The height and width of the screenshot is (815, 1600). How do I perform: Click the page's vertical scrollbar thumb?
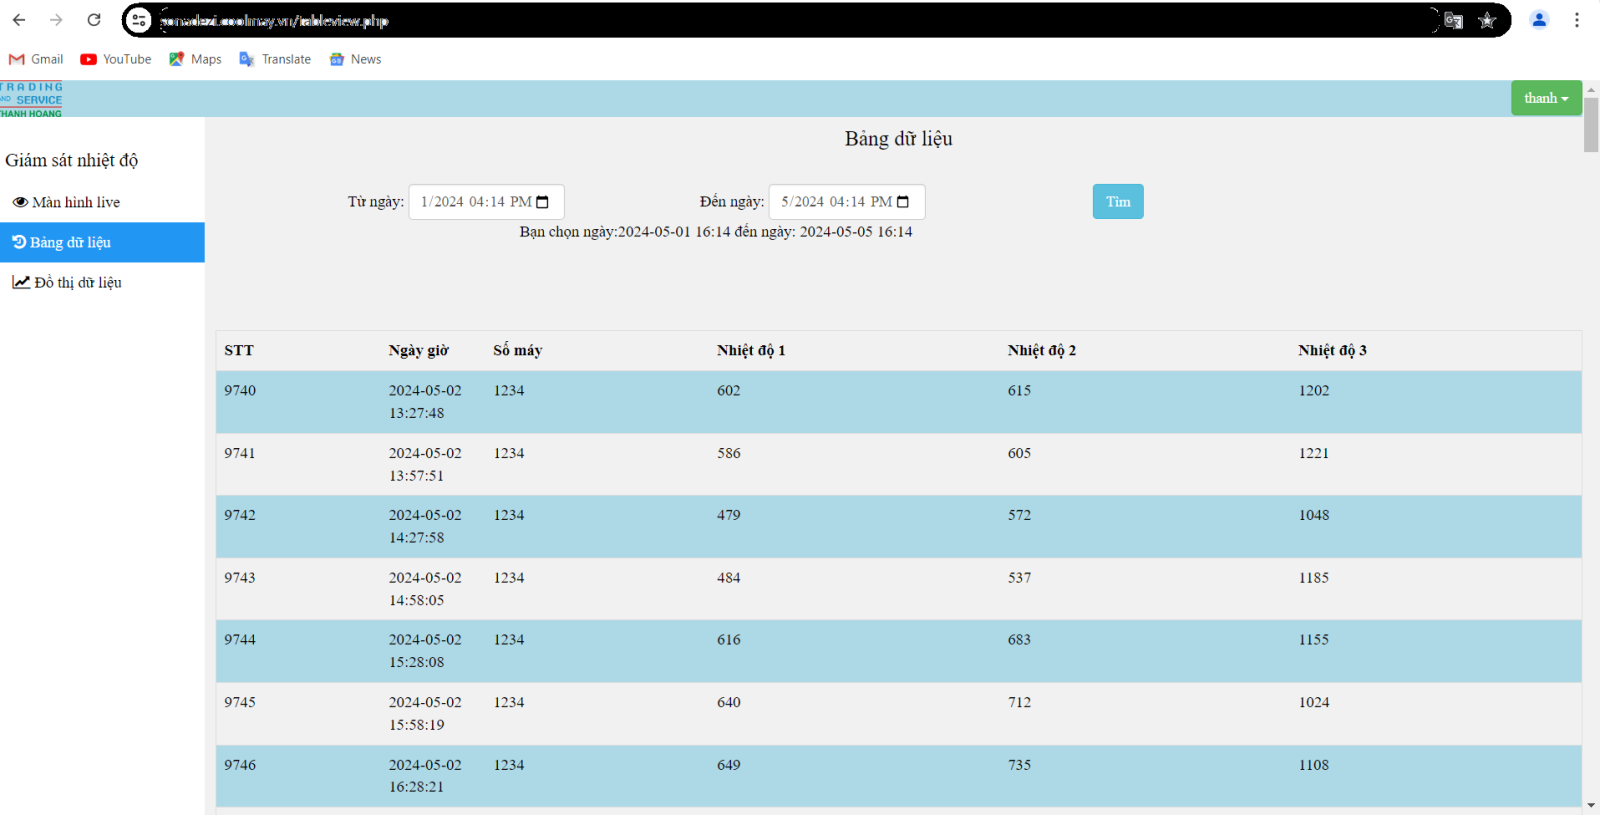[1590, 125]
